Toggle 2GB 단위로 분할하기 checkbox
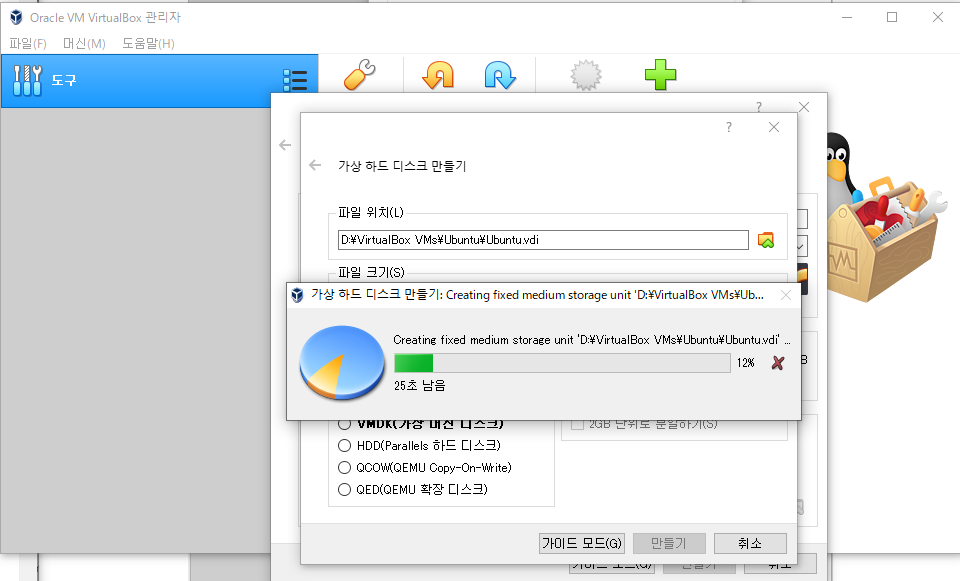 [577, 424]
